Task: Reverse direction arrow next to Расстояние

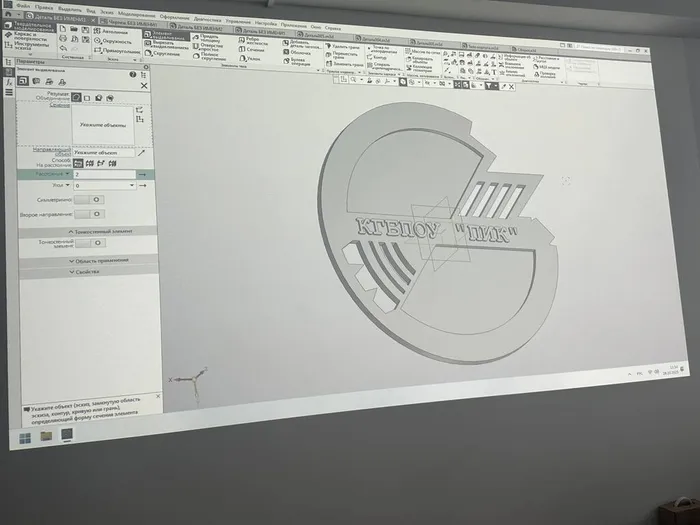Action: [x=142, y=174]
